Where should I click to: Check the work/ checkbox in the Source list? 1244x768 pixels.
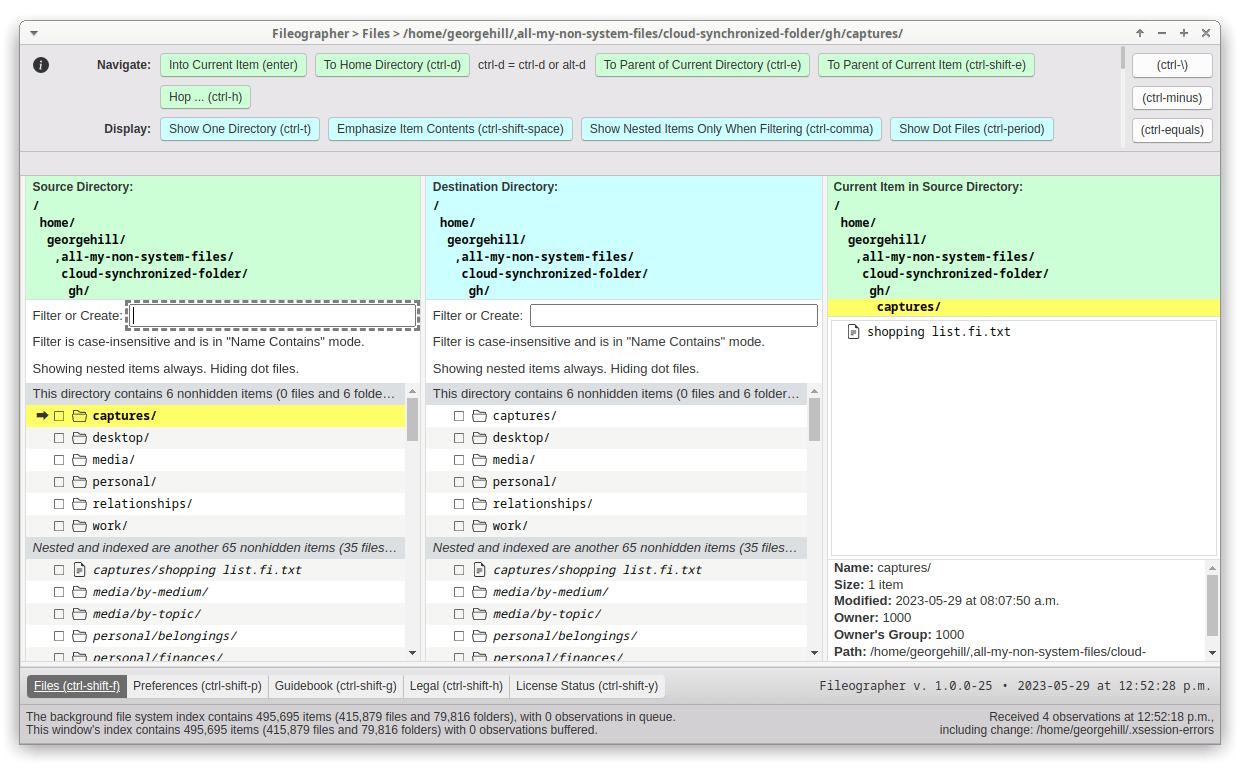tap(59, 526)
